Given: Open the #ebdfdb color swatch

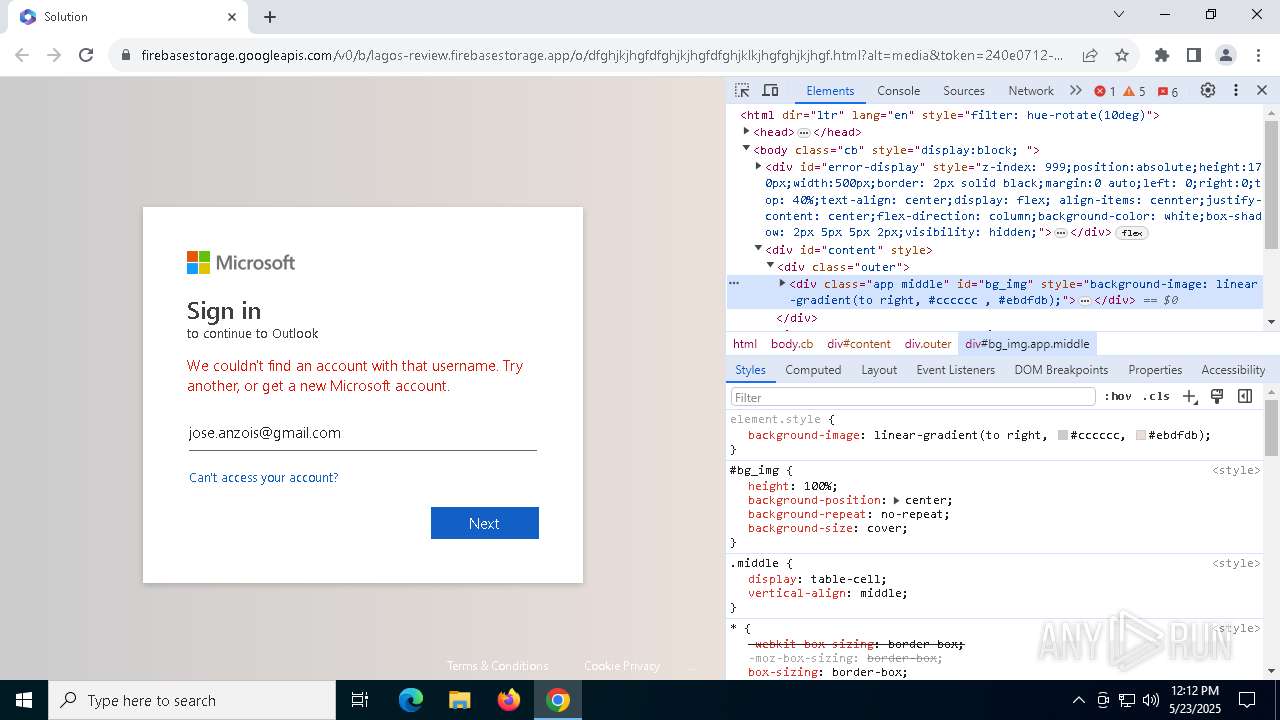Looking at the screenshot, I should [1141, 436].
